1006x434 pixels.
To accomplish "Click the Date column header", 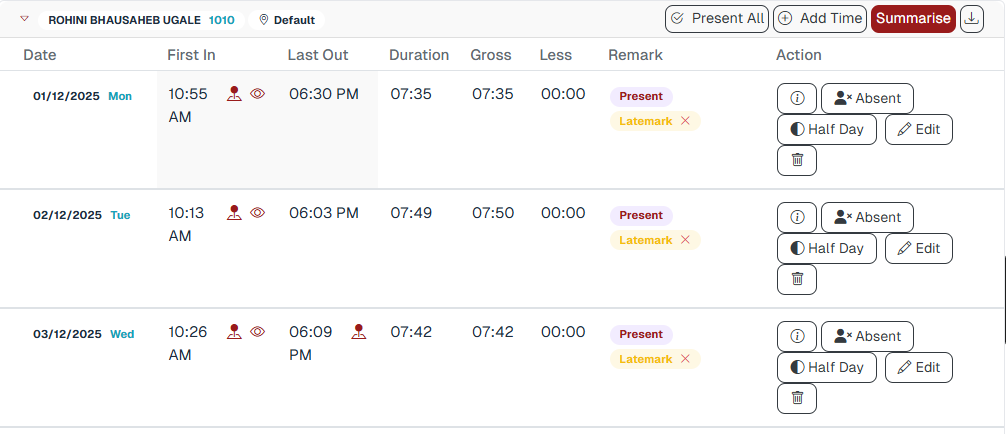I will [40, 55].
